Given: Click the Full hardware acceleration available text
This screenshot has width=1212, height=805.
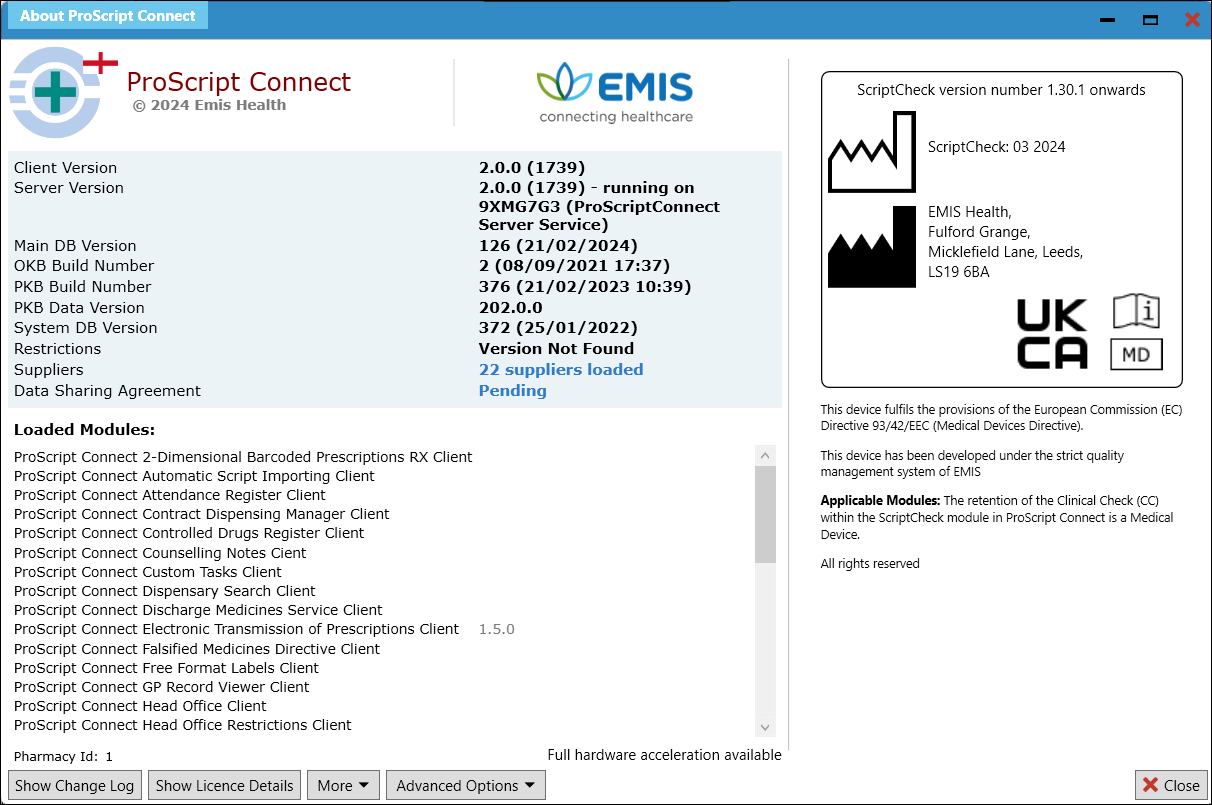Looking at the screenshot, I should click(x=665, y=755).
